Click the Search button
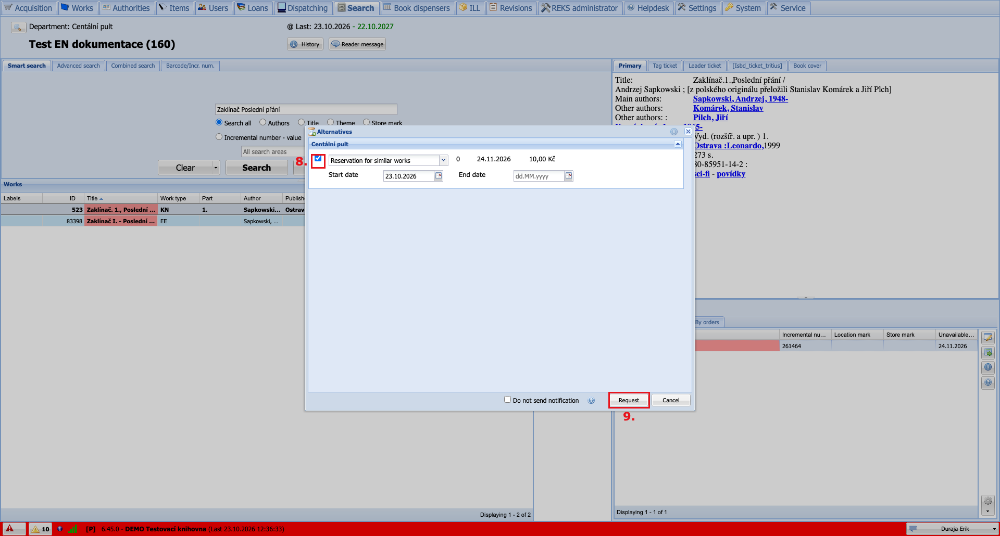Viewport: 1000px width, 536px height. [256, 168]
